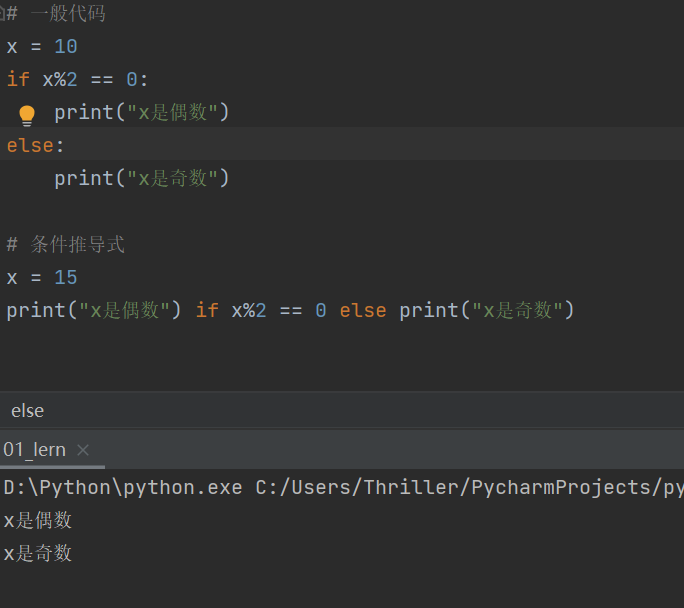The width and height of the screenshot is (684, 608).
Task: Click the line 'x = 15'
Action: (42, 277)
